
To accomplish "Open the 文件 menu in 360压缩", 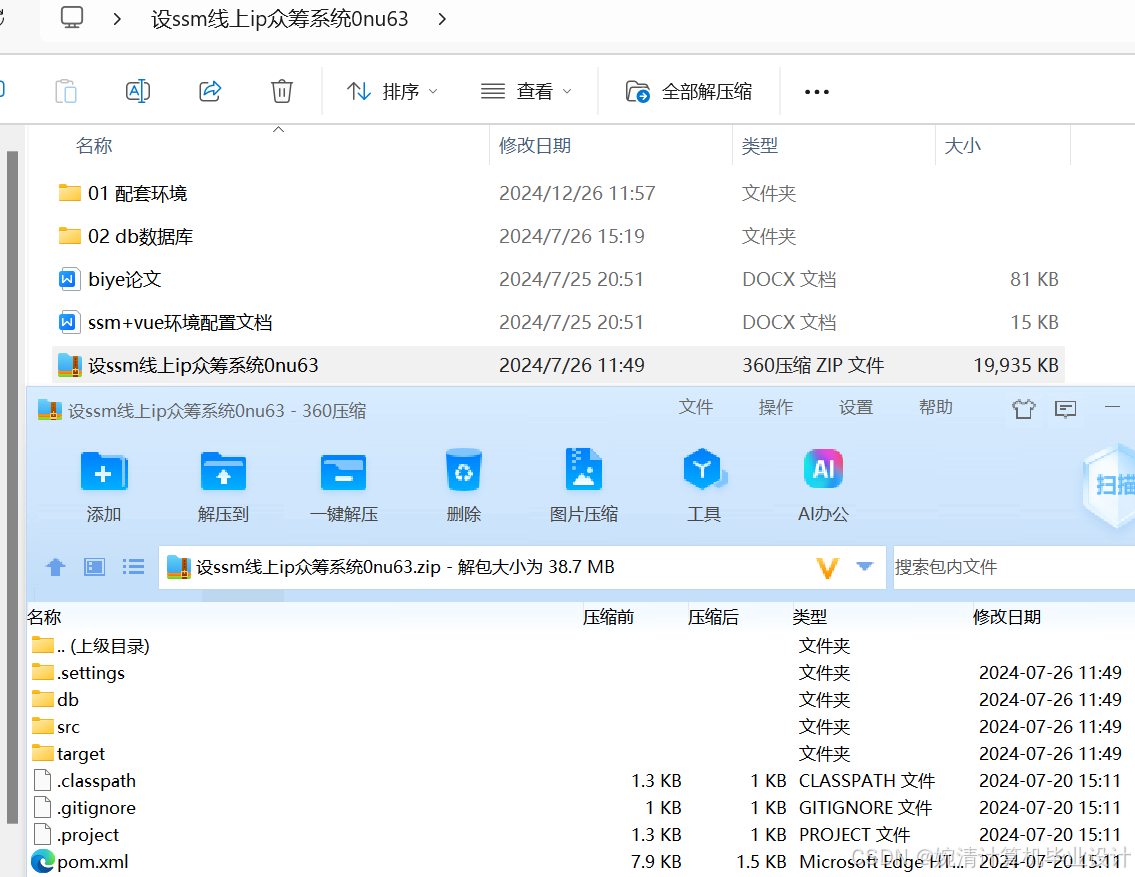I will (x=696, y=407).
